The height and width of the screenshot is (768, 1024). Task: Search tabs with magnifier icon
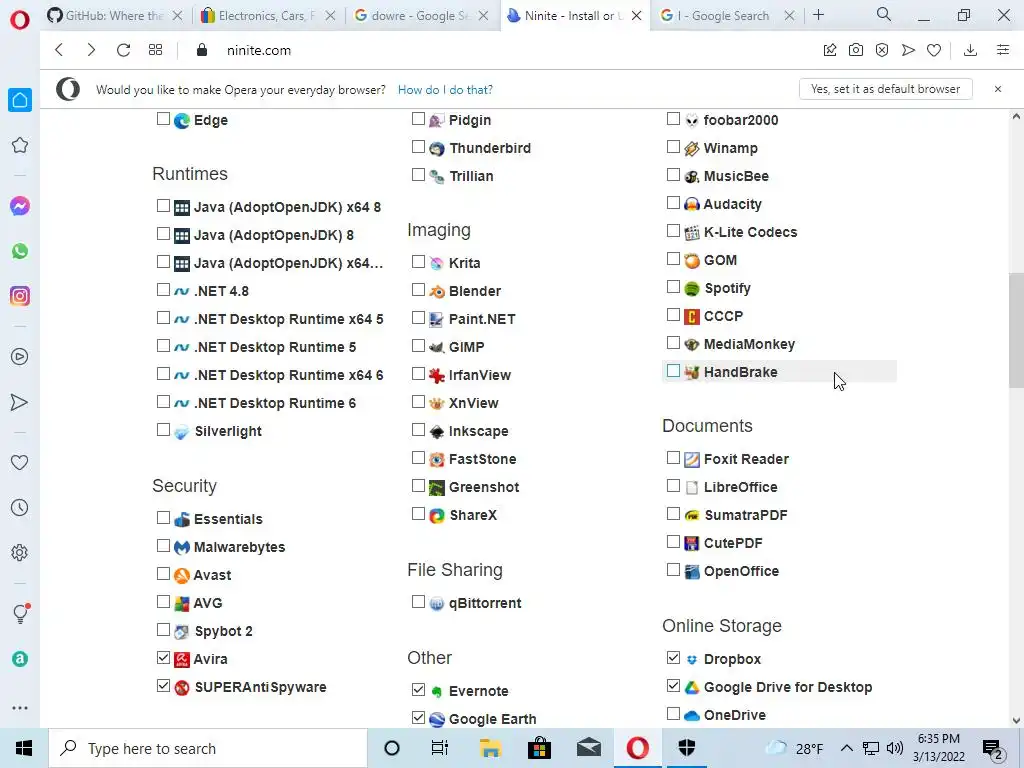(884, 14)
